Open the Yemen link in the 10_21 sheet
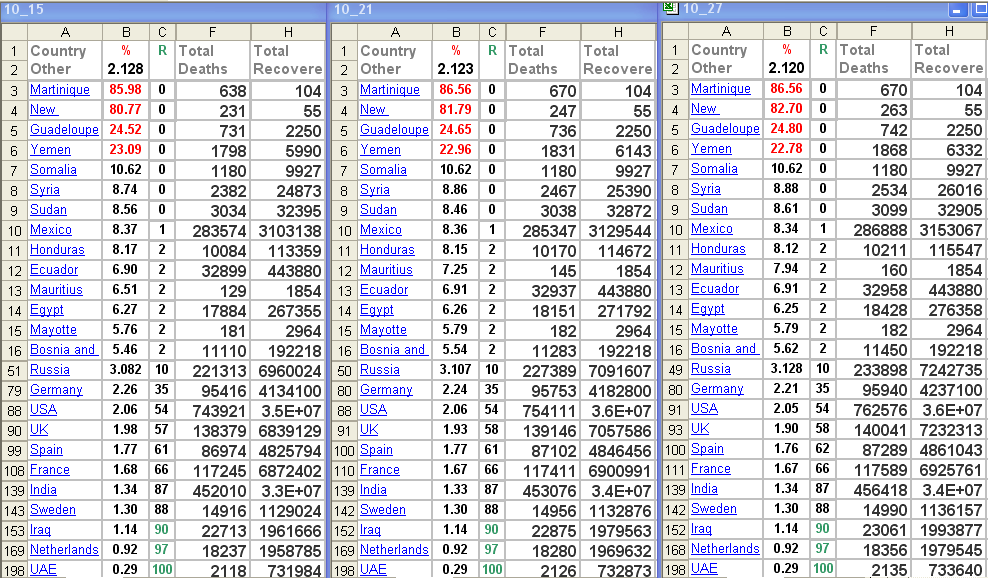The width and height of the screenshot is (988, 578). [x=380, y=150]
